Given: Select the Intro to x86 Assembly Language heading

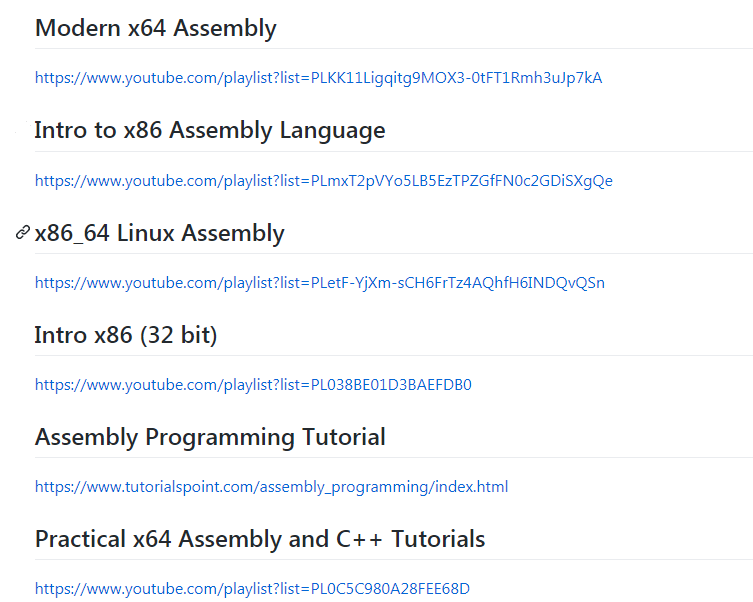Looking at the screenshot, I should [209, 130].
